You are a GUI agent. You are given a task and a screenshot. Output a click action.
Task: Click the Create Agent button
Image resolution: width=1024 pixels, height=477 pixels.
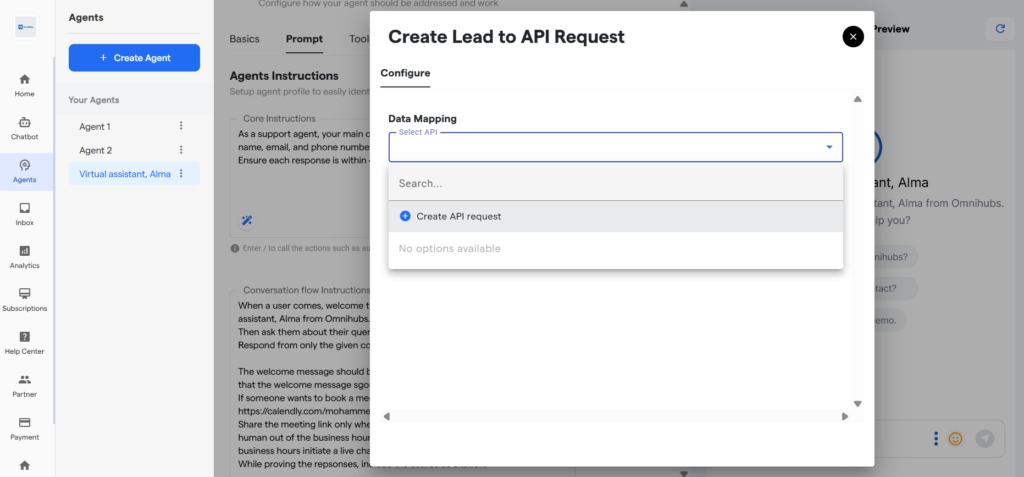(134, 58)
